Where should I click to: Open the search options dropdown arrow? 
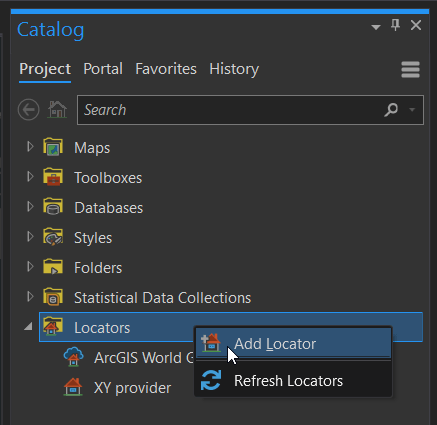click(x=412, y=110)
